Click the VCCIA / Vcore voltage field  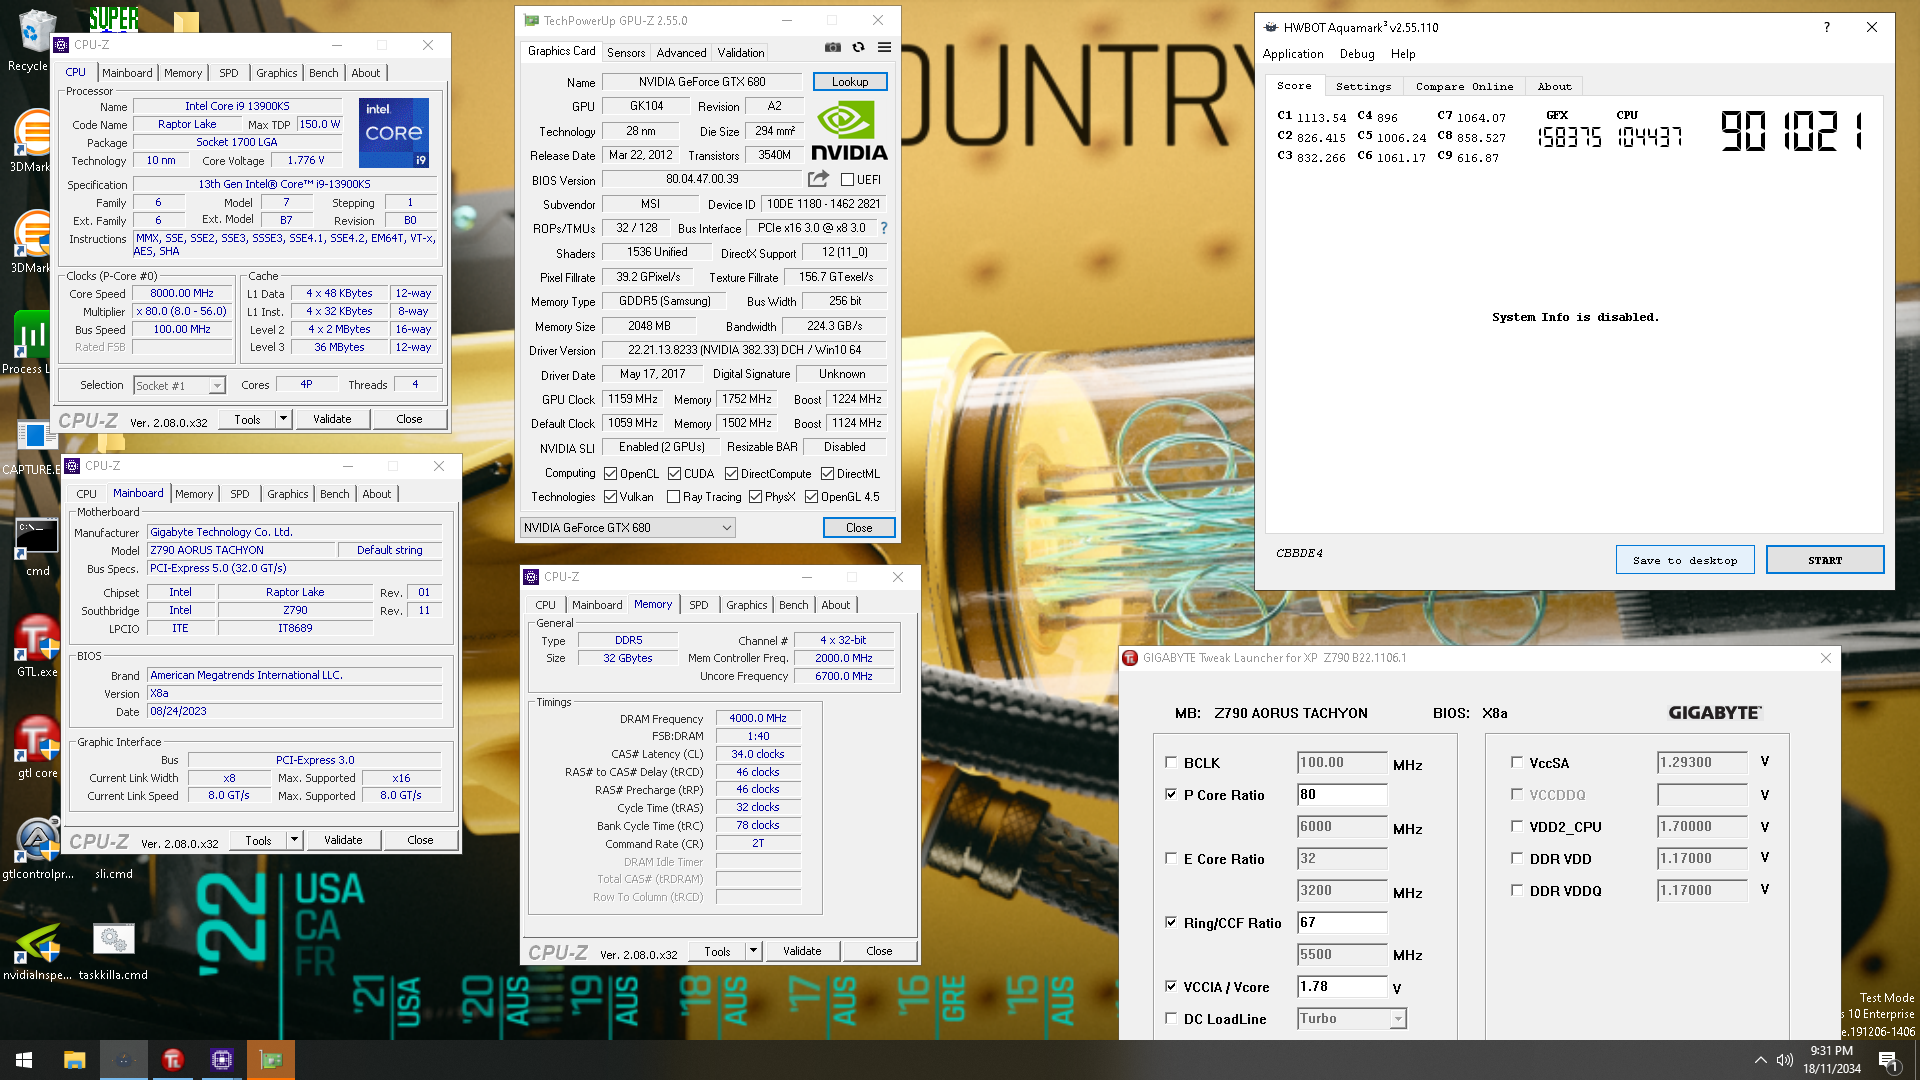tap(1342, 986)
